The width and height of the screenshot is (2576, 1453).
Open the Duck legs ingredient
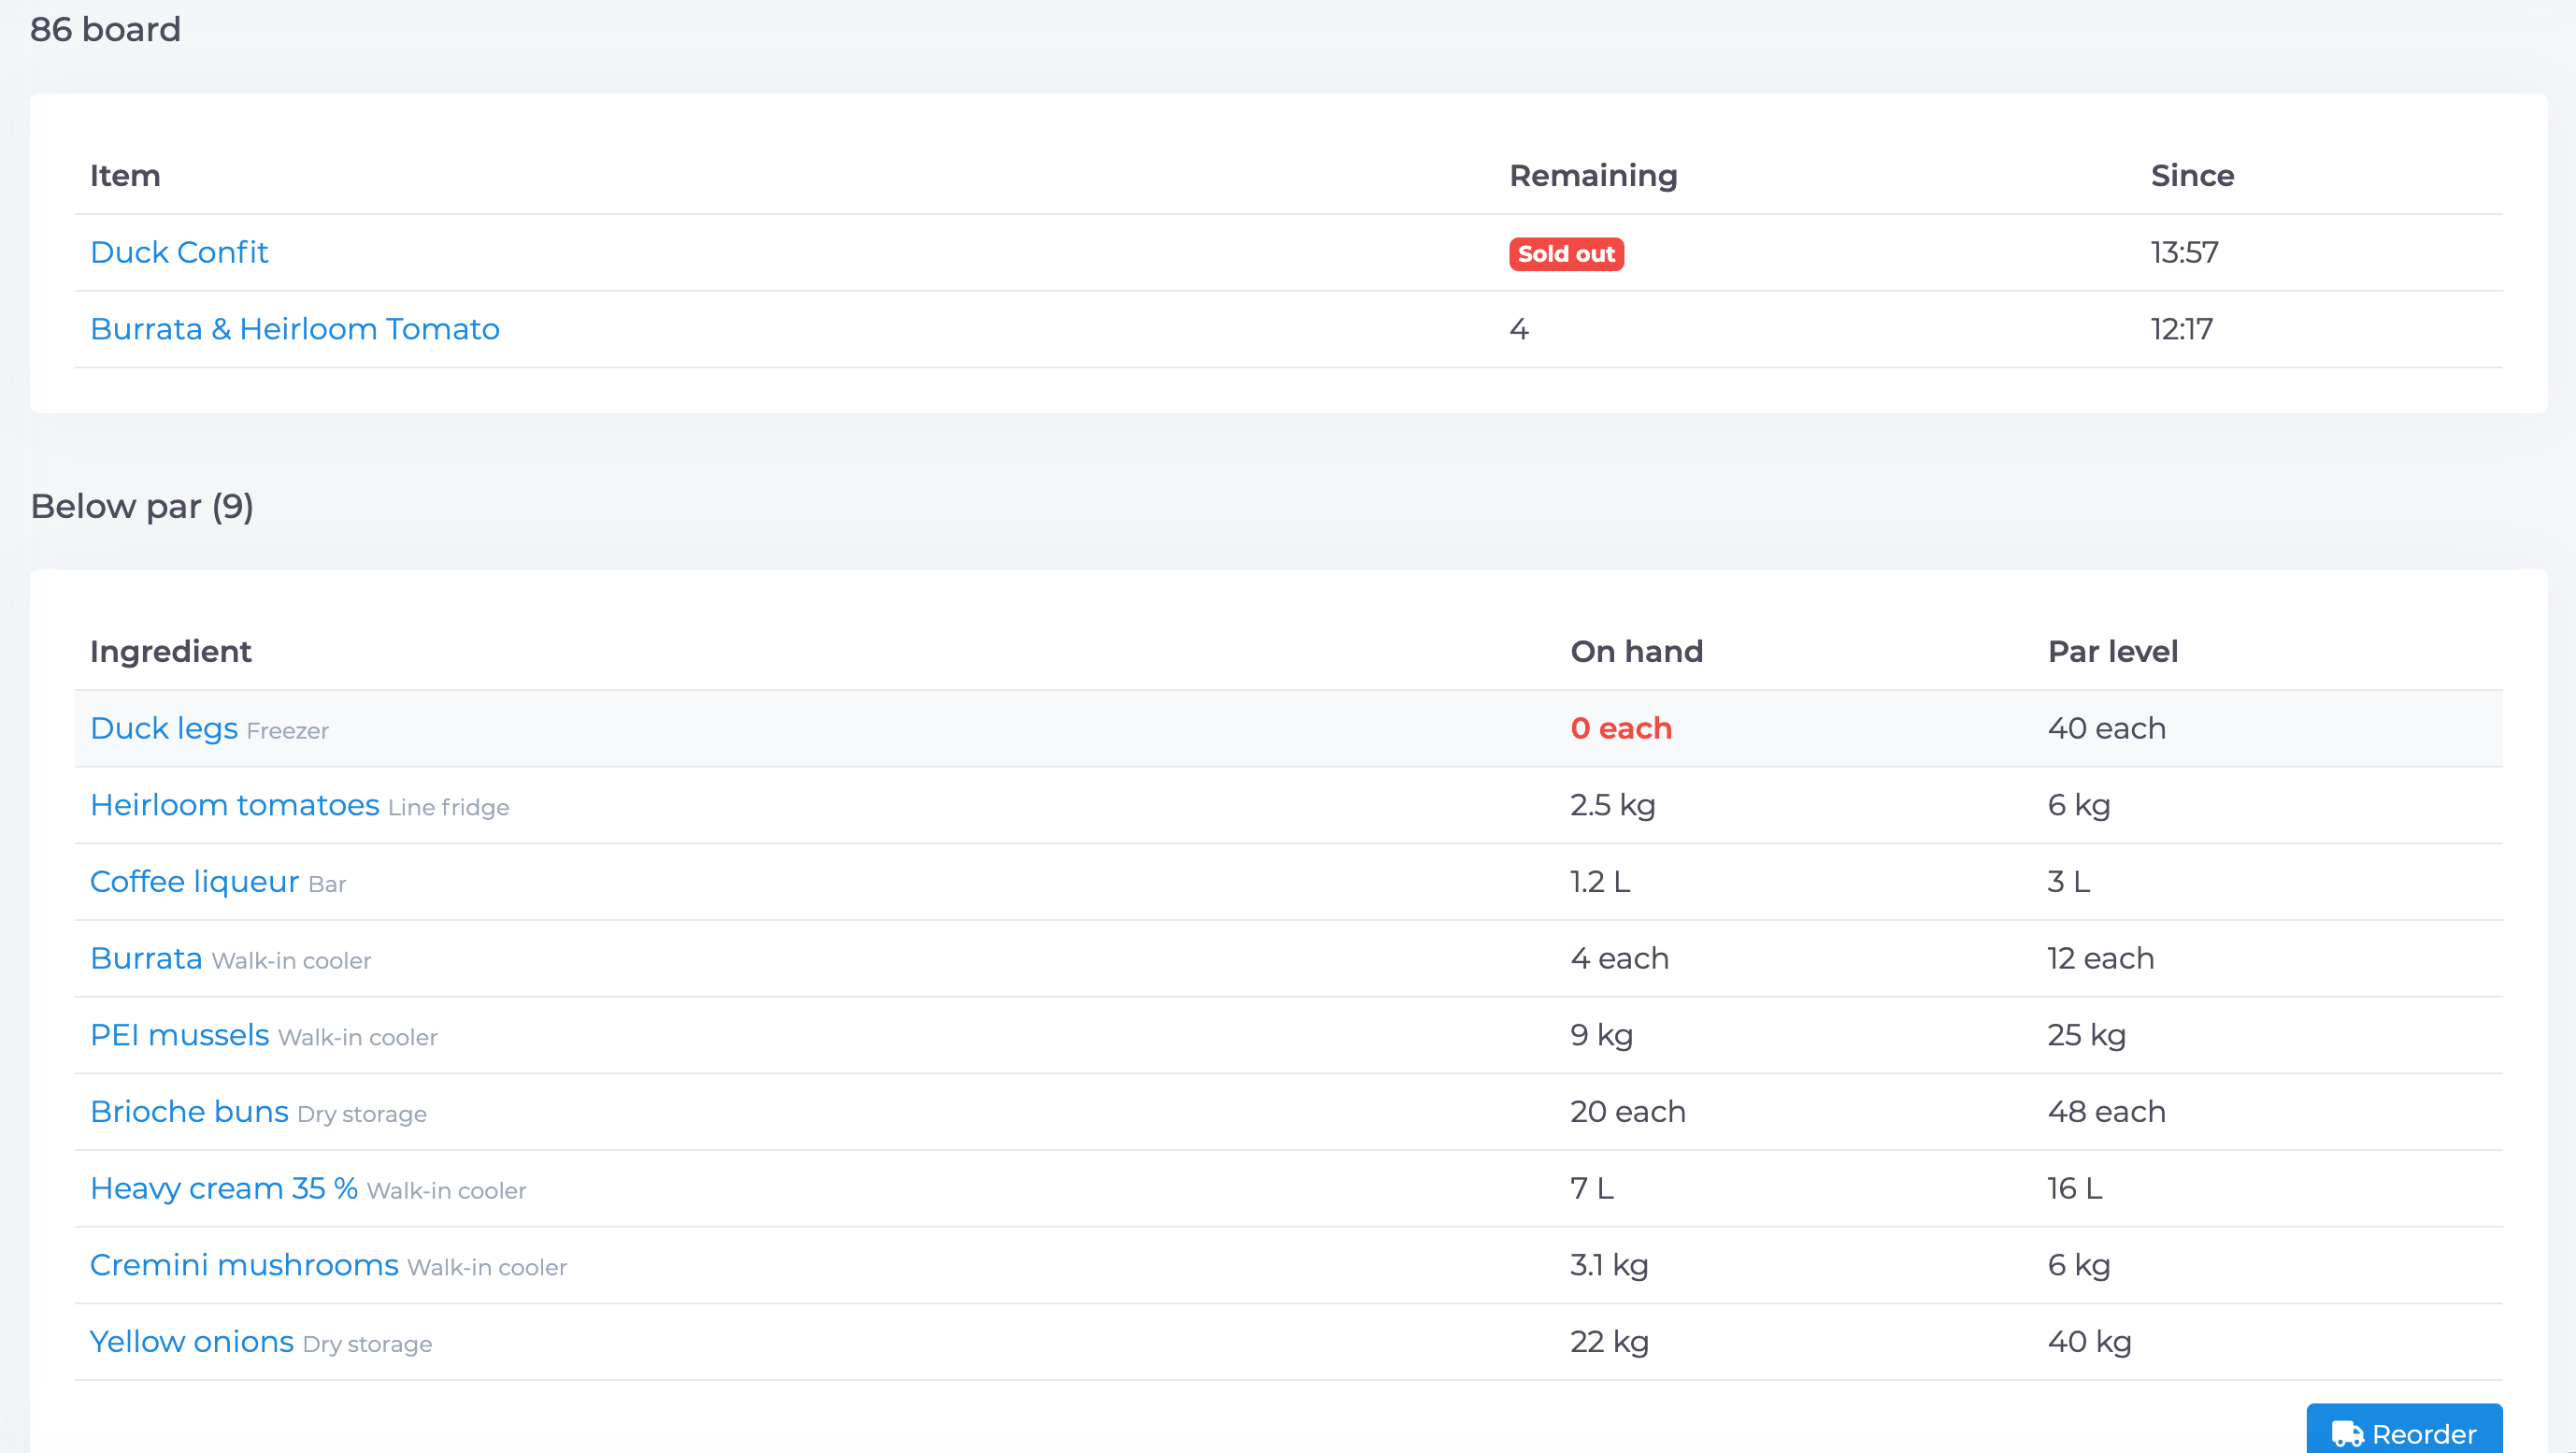(164, 728)
